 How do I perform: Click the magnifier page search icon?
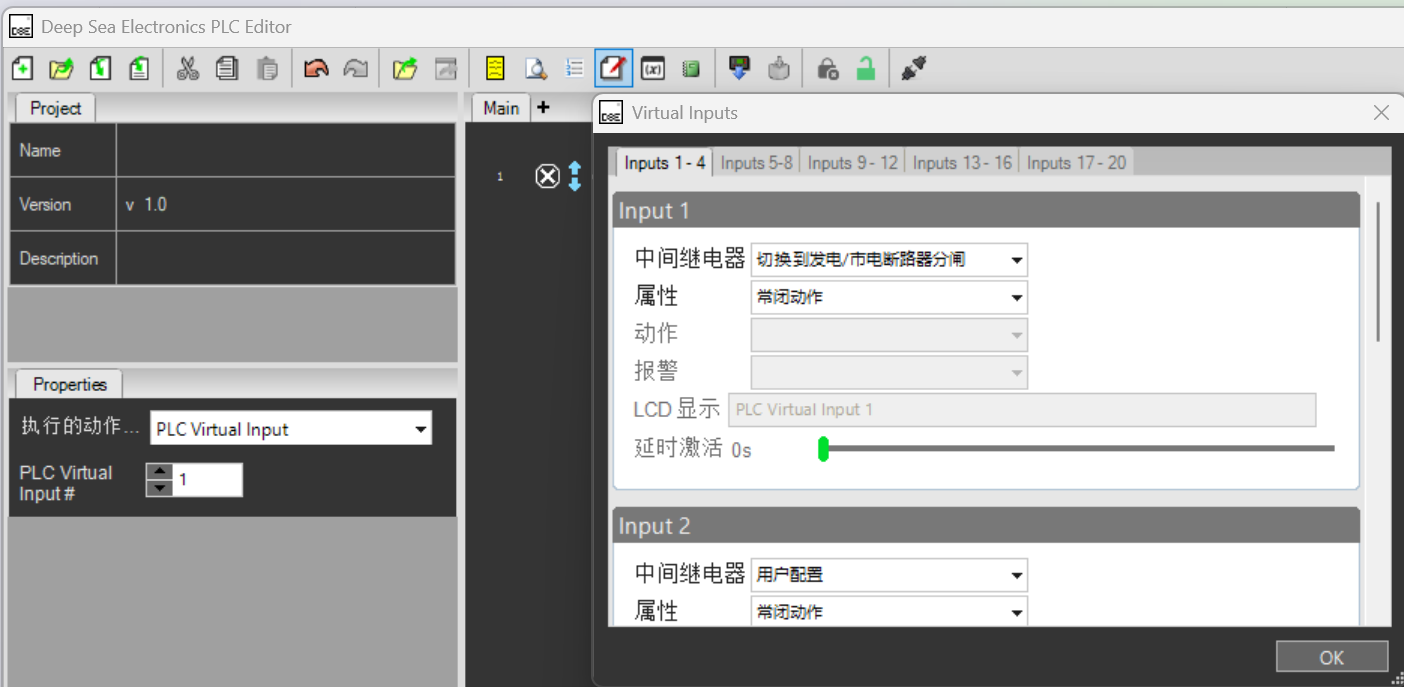tap(535, 69)
